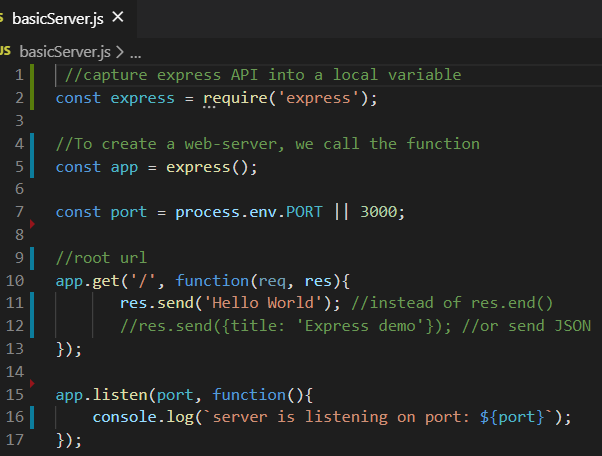Image resolution: width=602 pixels, height=456 pixels.
Task: Click the JS file icon in the tab
Action: click(x=3, y=18)
